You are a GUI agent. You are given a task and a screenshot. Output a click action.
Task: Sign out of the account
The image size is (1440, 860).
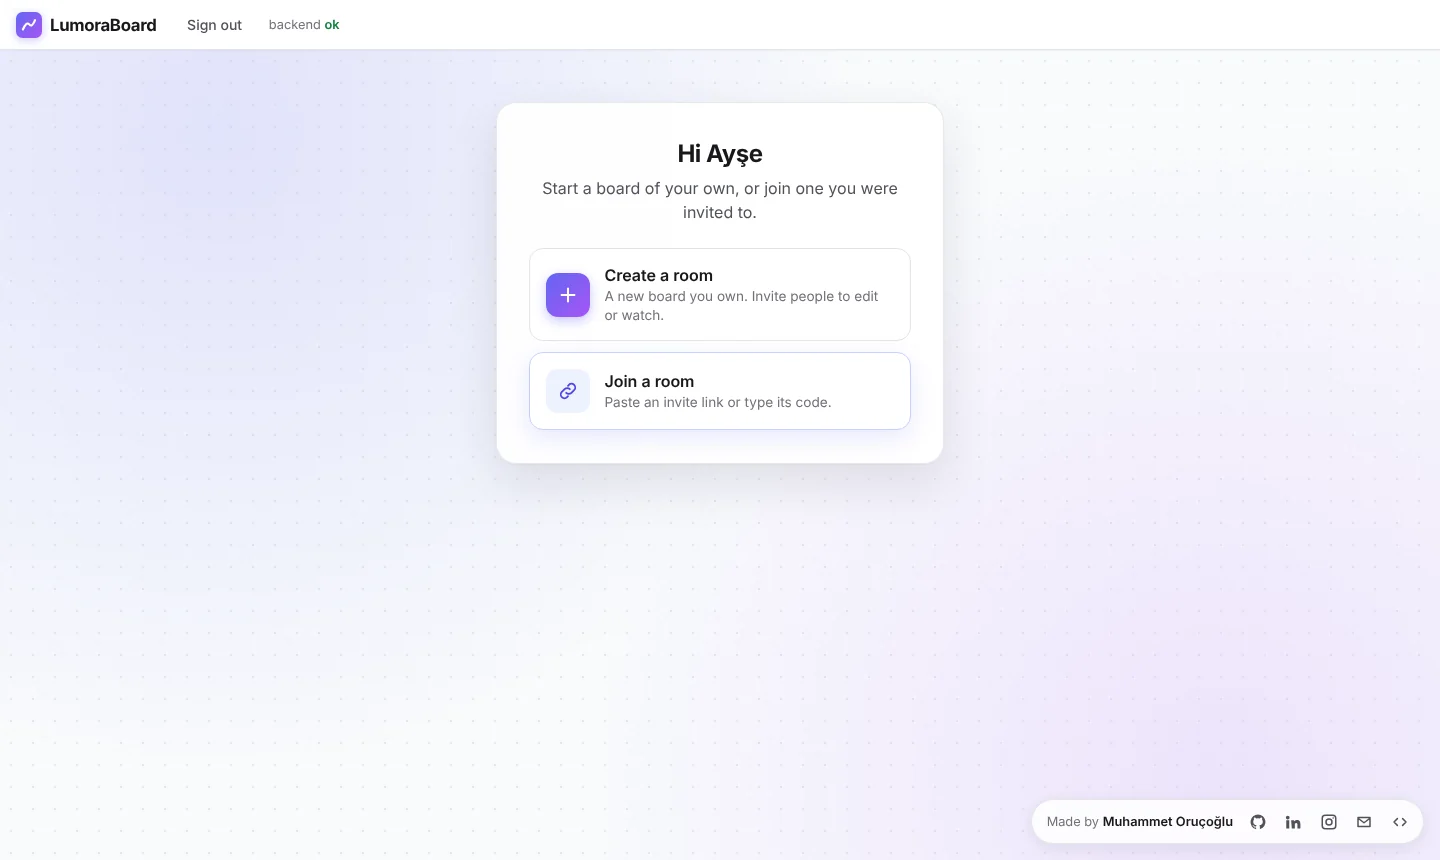214,25
